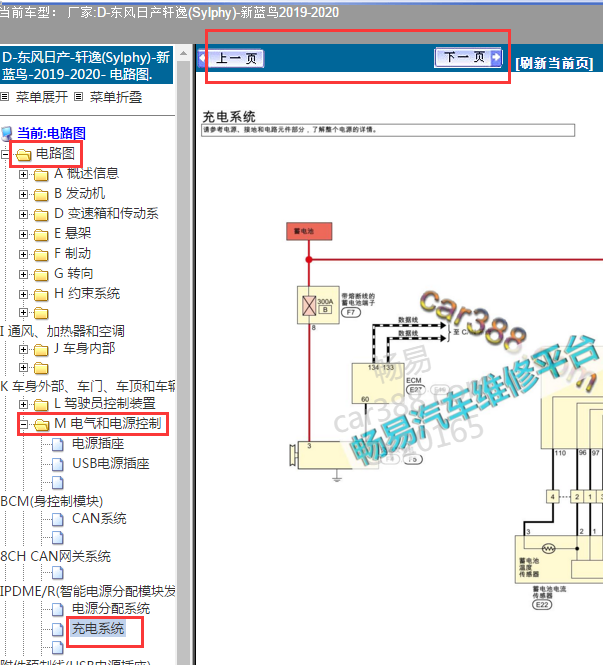Expand the L 驾驶员控制装置 folder
Image resolution: width=603 pixels, height=665 pixels.
pyautogui.click(x=23, y=404)
